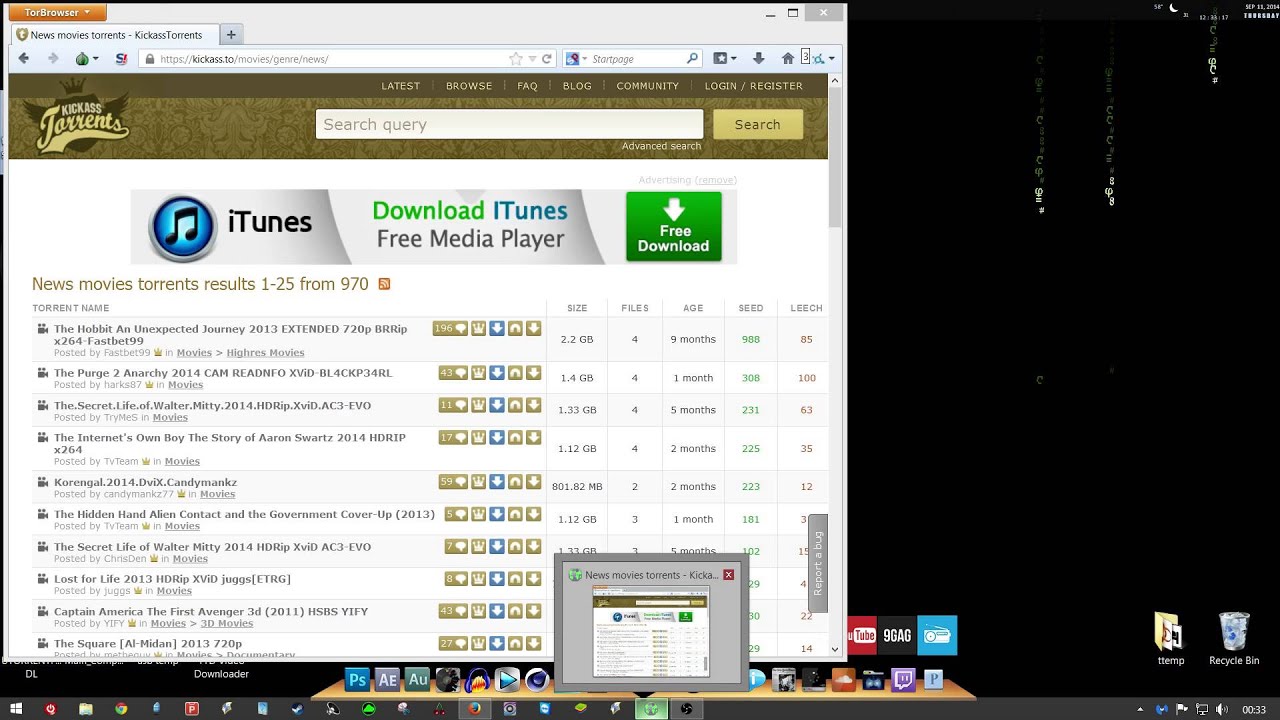Viewport: 1280px width, 720px height.
Task: Click the crown verified icon on The Hobbit row
Action: (x=478, y=329)
